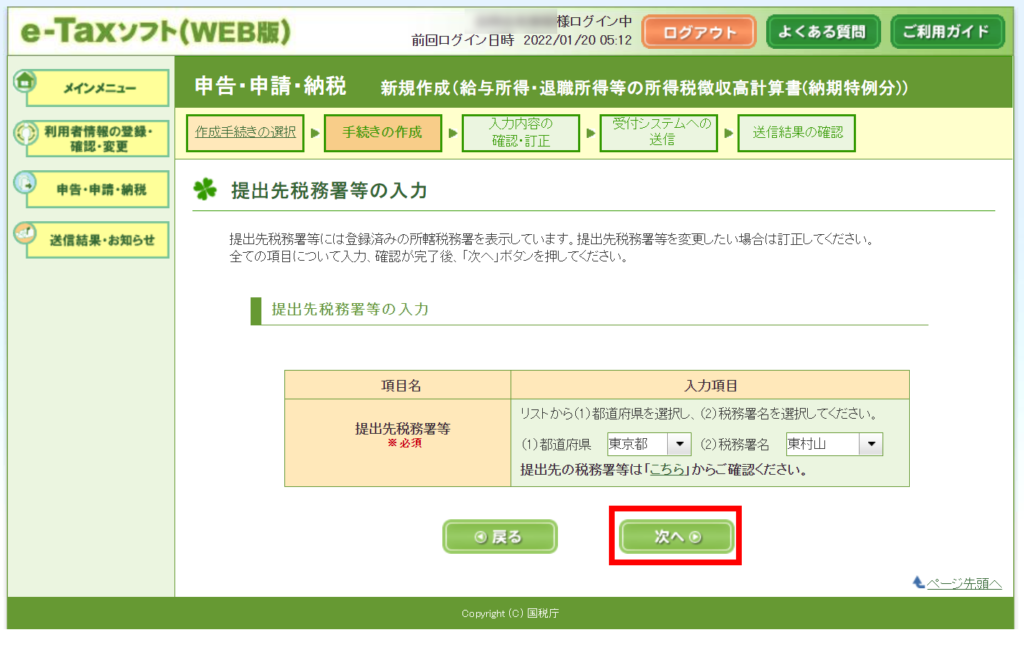Click the 作成手続きの選択 step

pyautogui.click(x=245, y=133)
